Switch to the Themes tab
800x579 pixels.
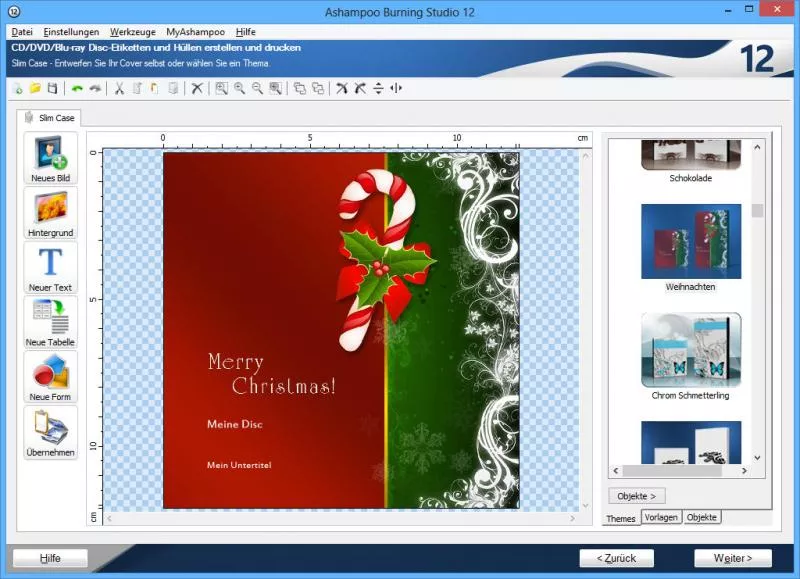(620, 518)
